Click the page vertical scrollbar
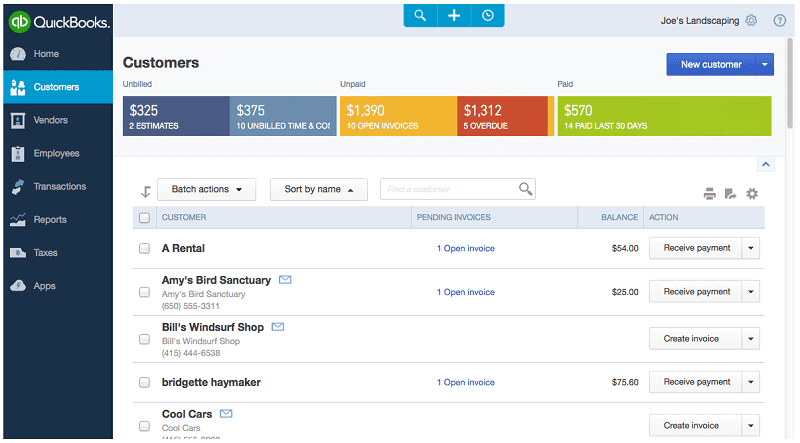The width and height of the screenshot is (800, 443). [x=790, y=84]
